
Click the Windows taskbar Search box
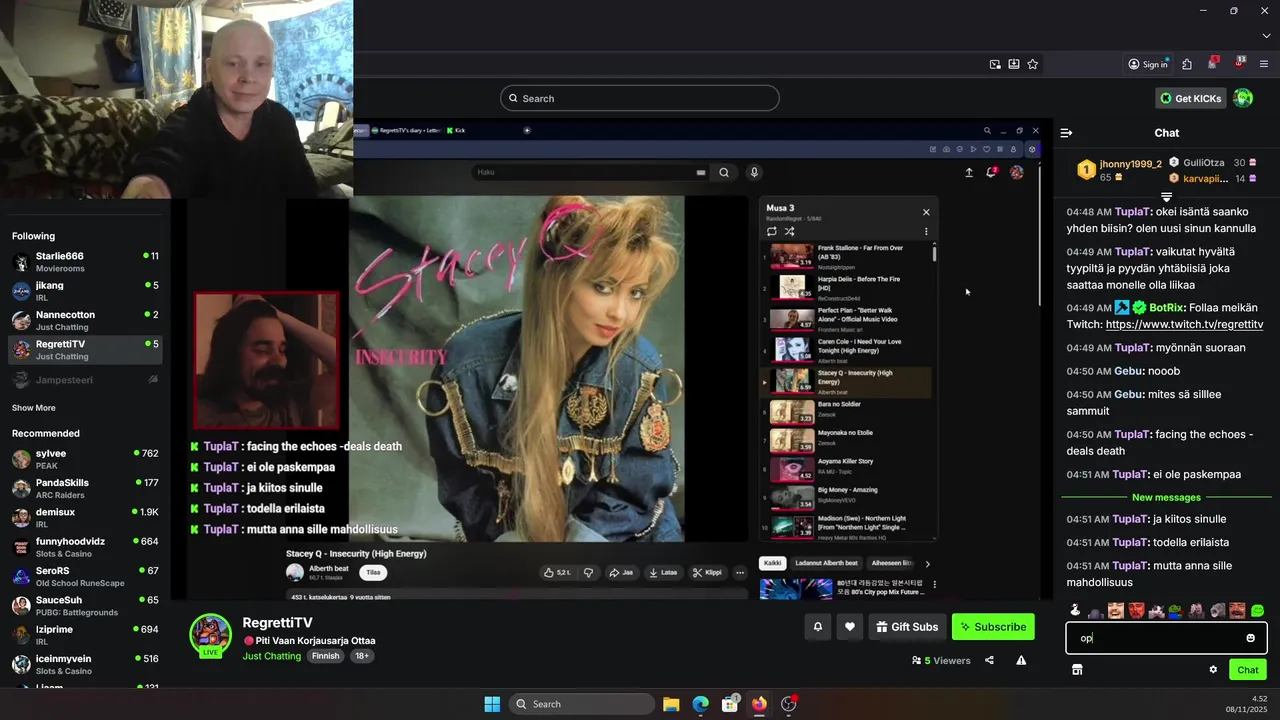580,704
